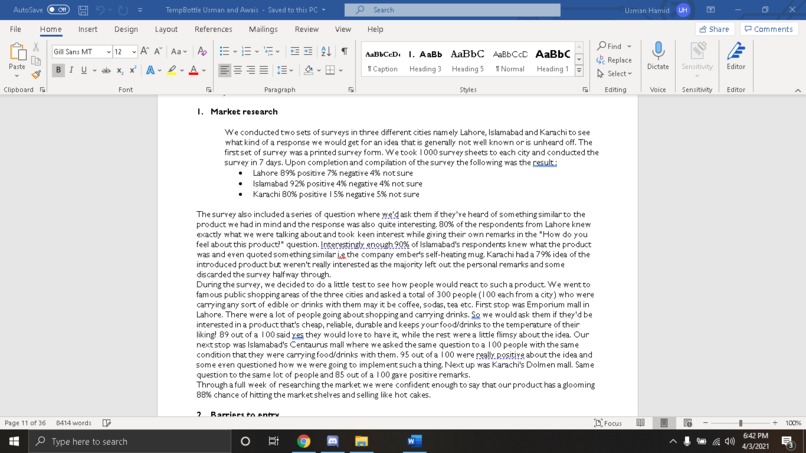The width and height of the screenshot is (806, 453).
Task: Click the Format Painter brush icon
Action: pyautogui.click(x=35, y=75)
